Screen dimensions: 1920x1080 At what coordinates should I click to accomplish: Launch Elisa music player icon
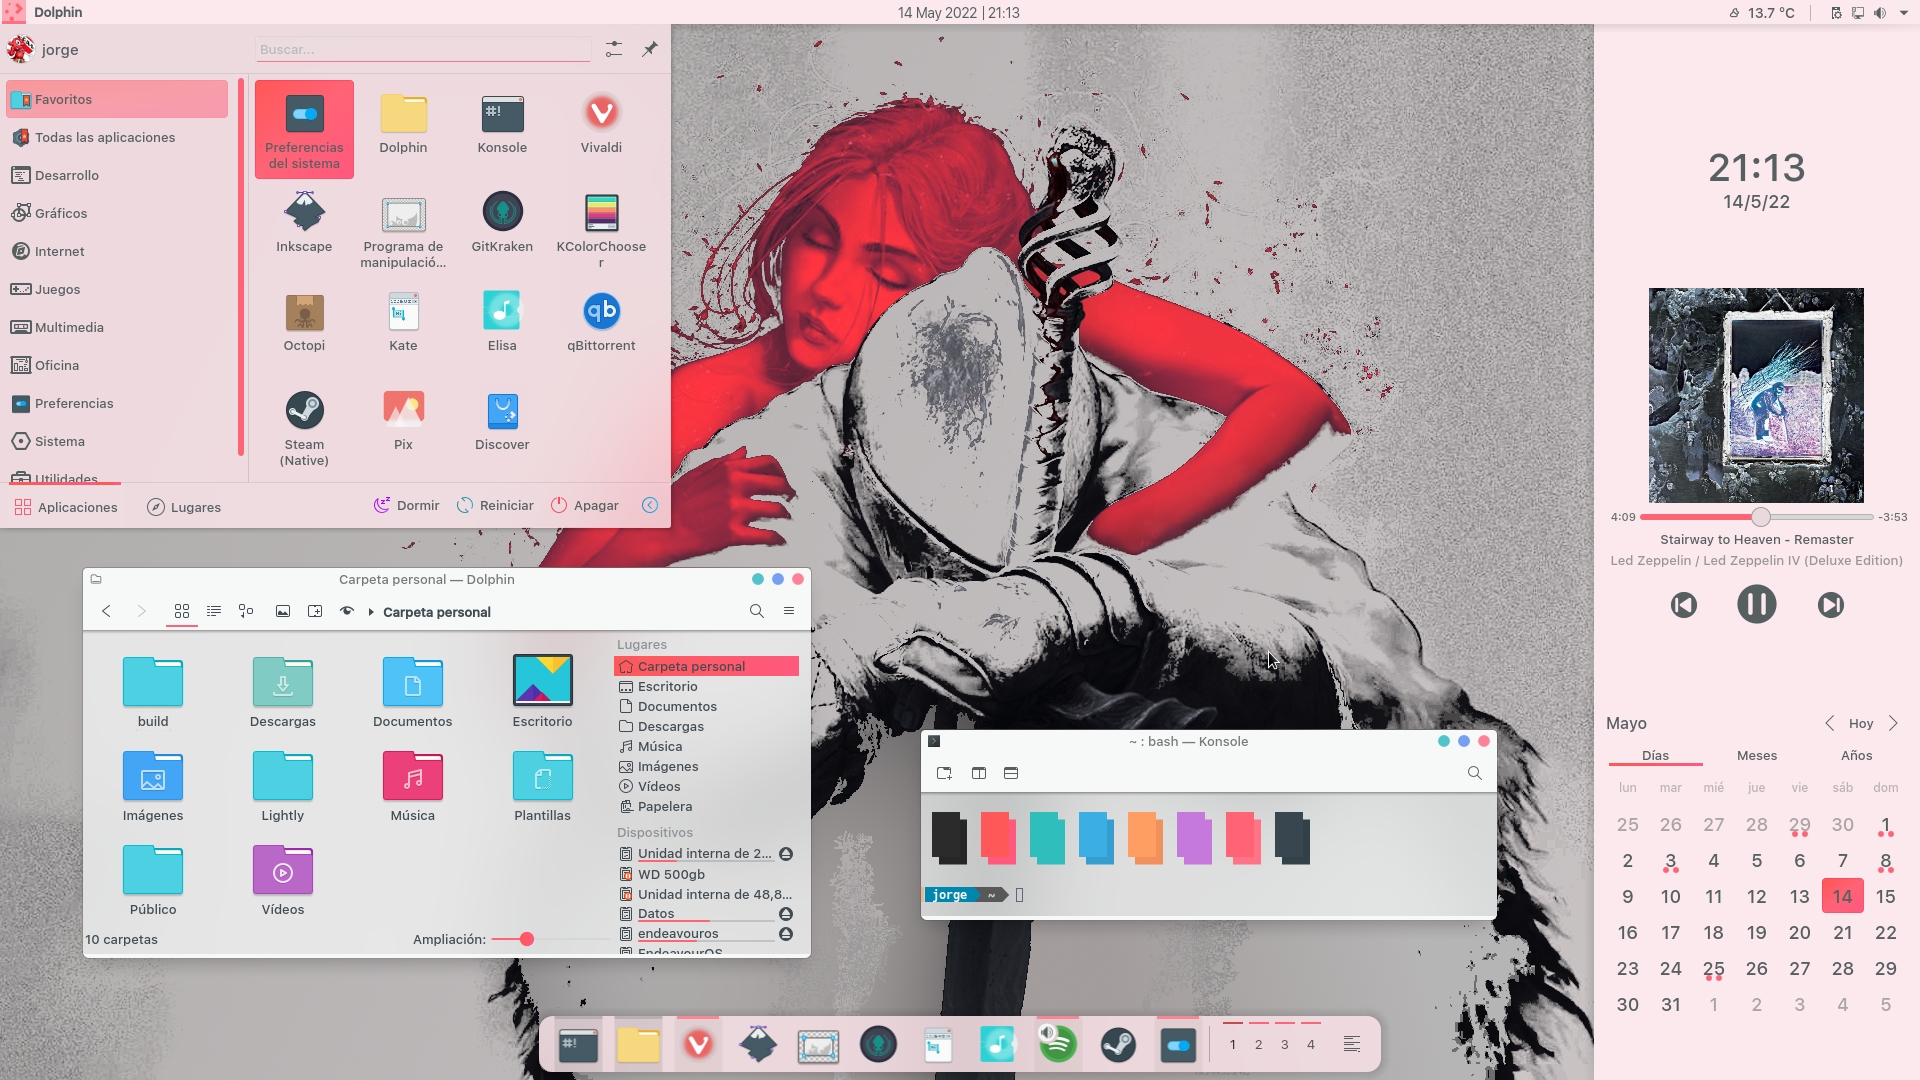click(502, 323)
